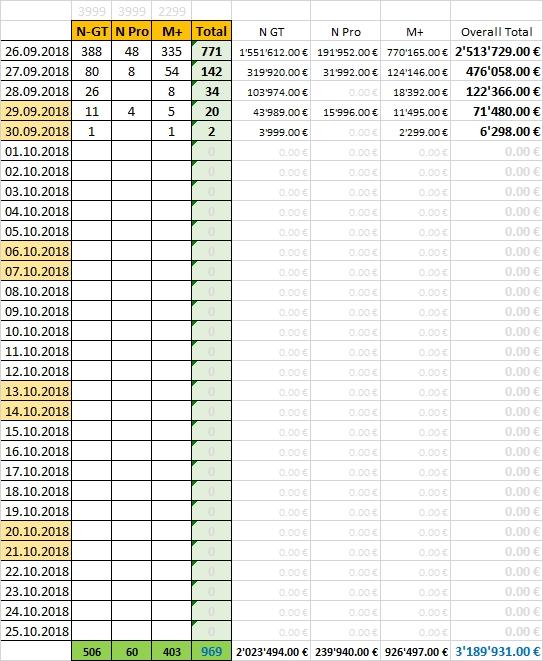Select the empty N-GT cell for 01.10.2018
Viewport: 543px width, 661px height.
click(91, 151)
